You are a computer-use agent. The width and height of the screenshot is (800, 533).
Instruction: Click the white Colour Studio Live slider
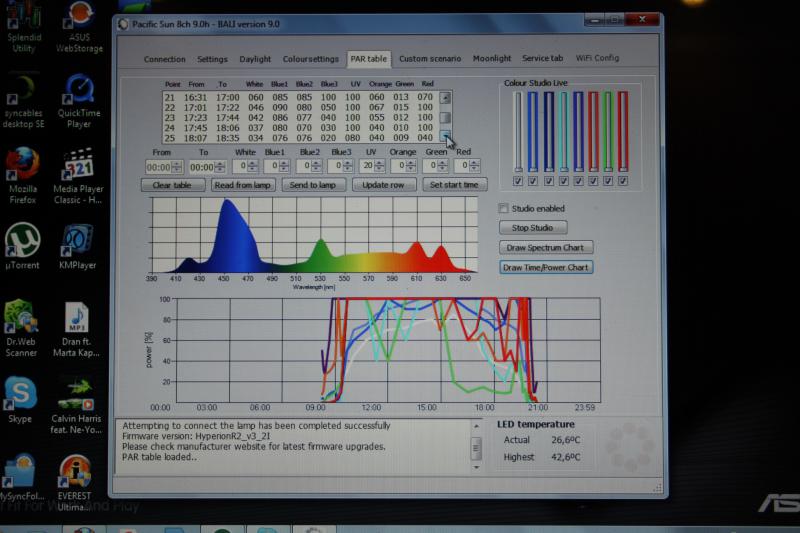coord(518,132)
